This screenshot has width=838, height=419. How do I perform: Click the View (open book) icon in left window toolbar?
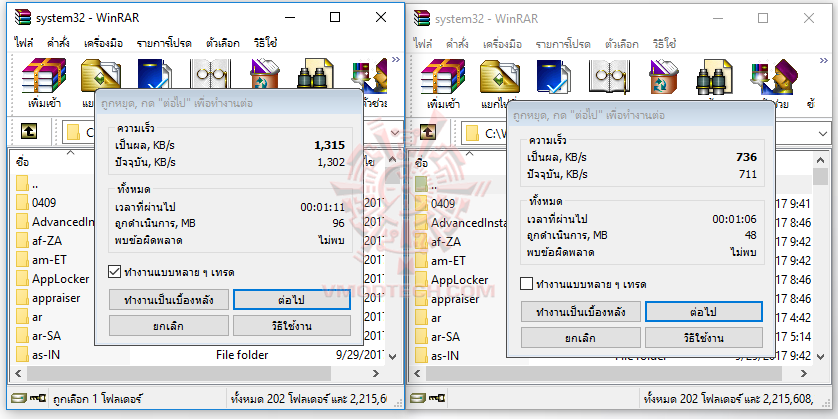pyautogui.click(x=210, y=74)
